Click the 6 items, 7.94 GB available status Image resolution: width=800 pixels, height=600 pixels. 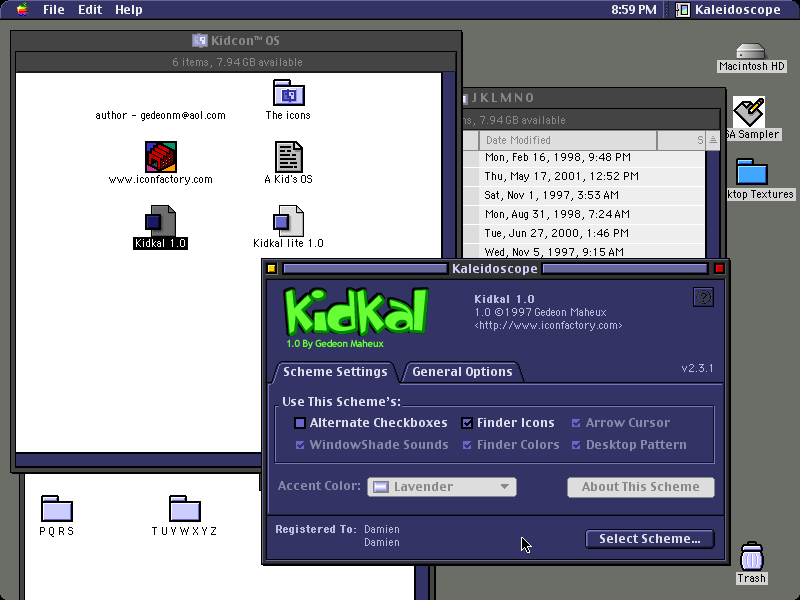[x=237, y=62]
